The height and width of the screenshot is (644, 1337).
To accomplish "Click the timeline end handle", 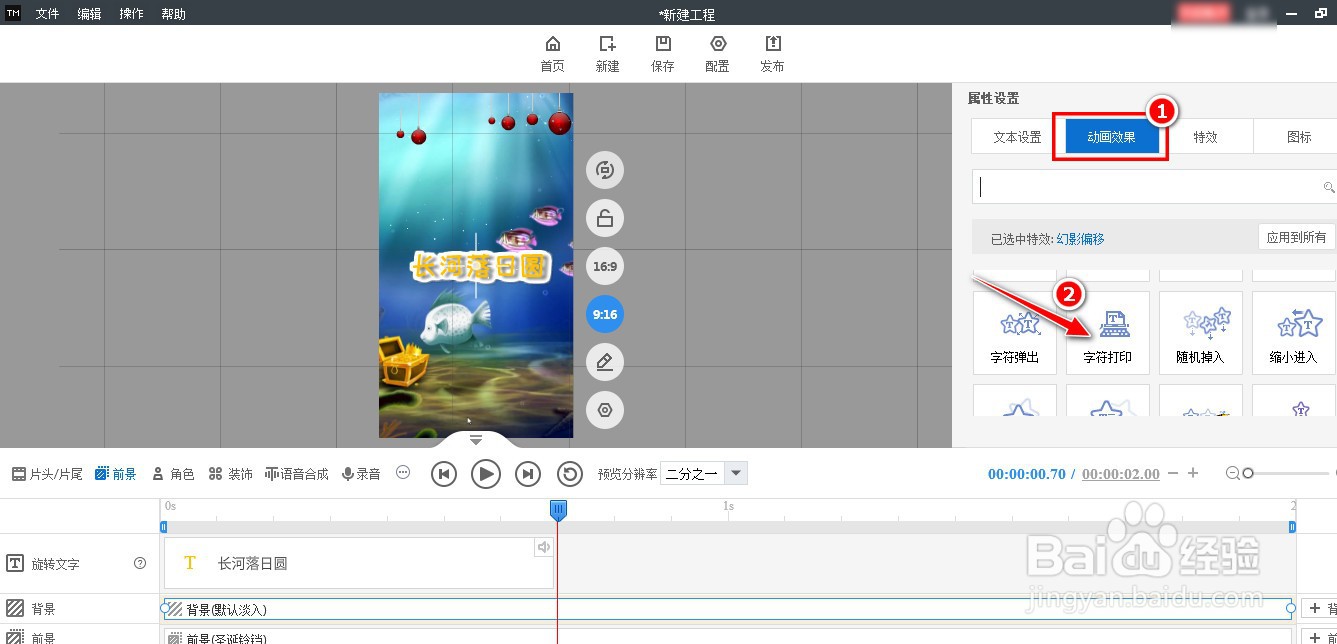I will tap(1292, 526).
